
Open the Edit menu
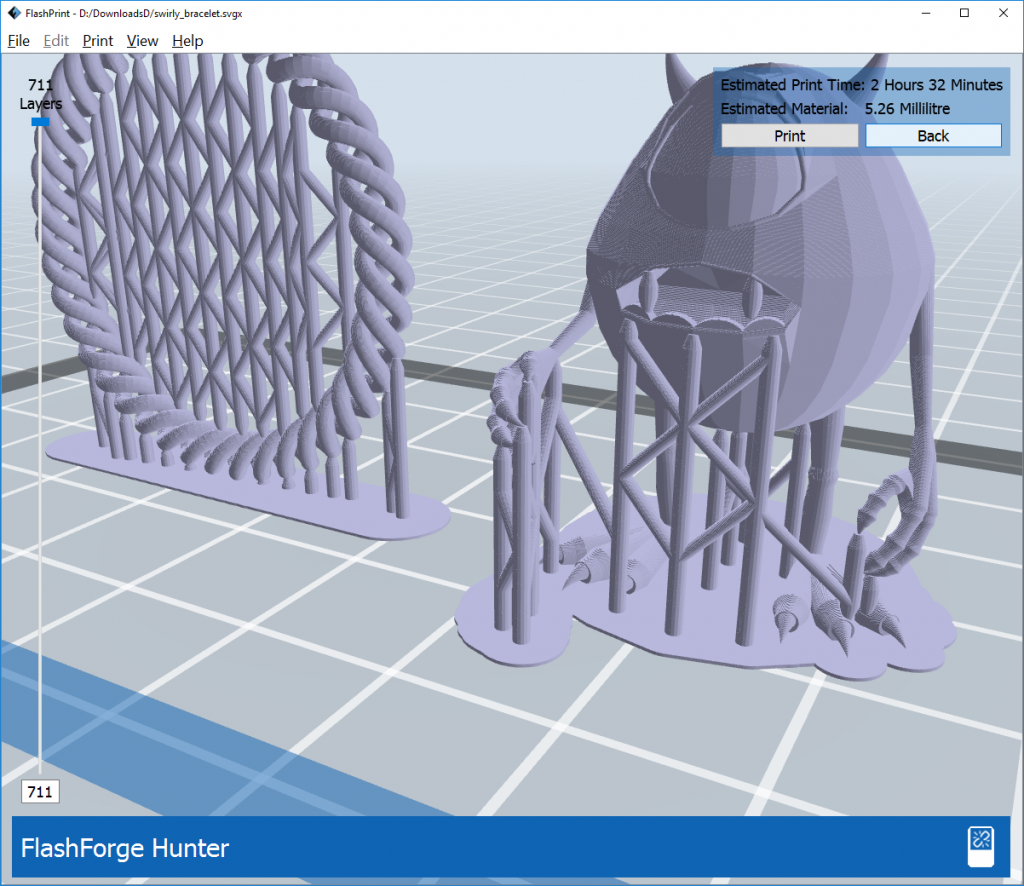(x=56, y=41)
